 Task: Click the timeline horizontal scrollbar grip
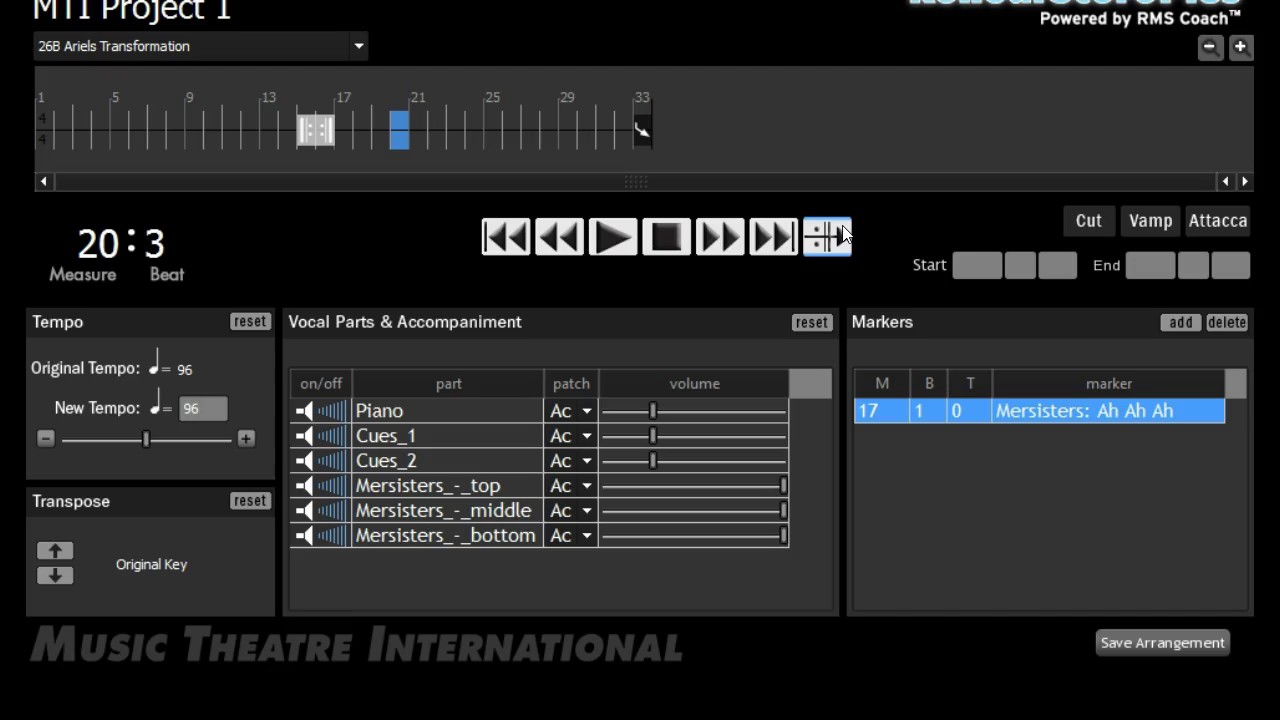tap(636, 182)
